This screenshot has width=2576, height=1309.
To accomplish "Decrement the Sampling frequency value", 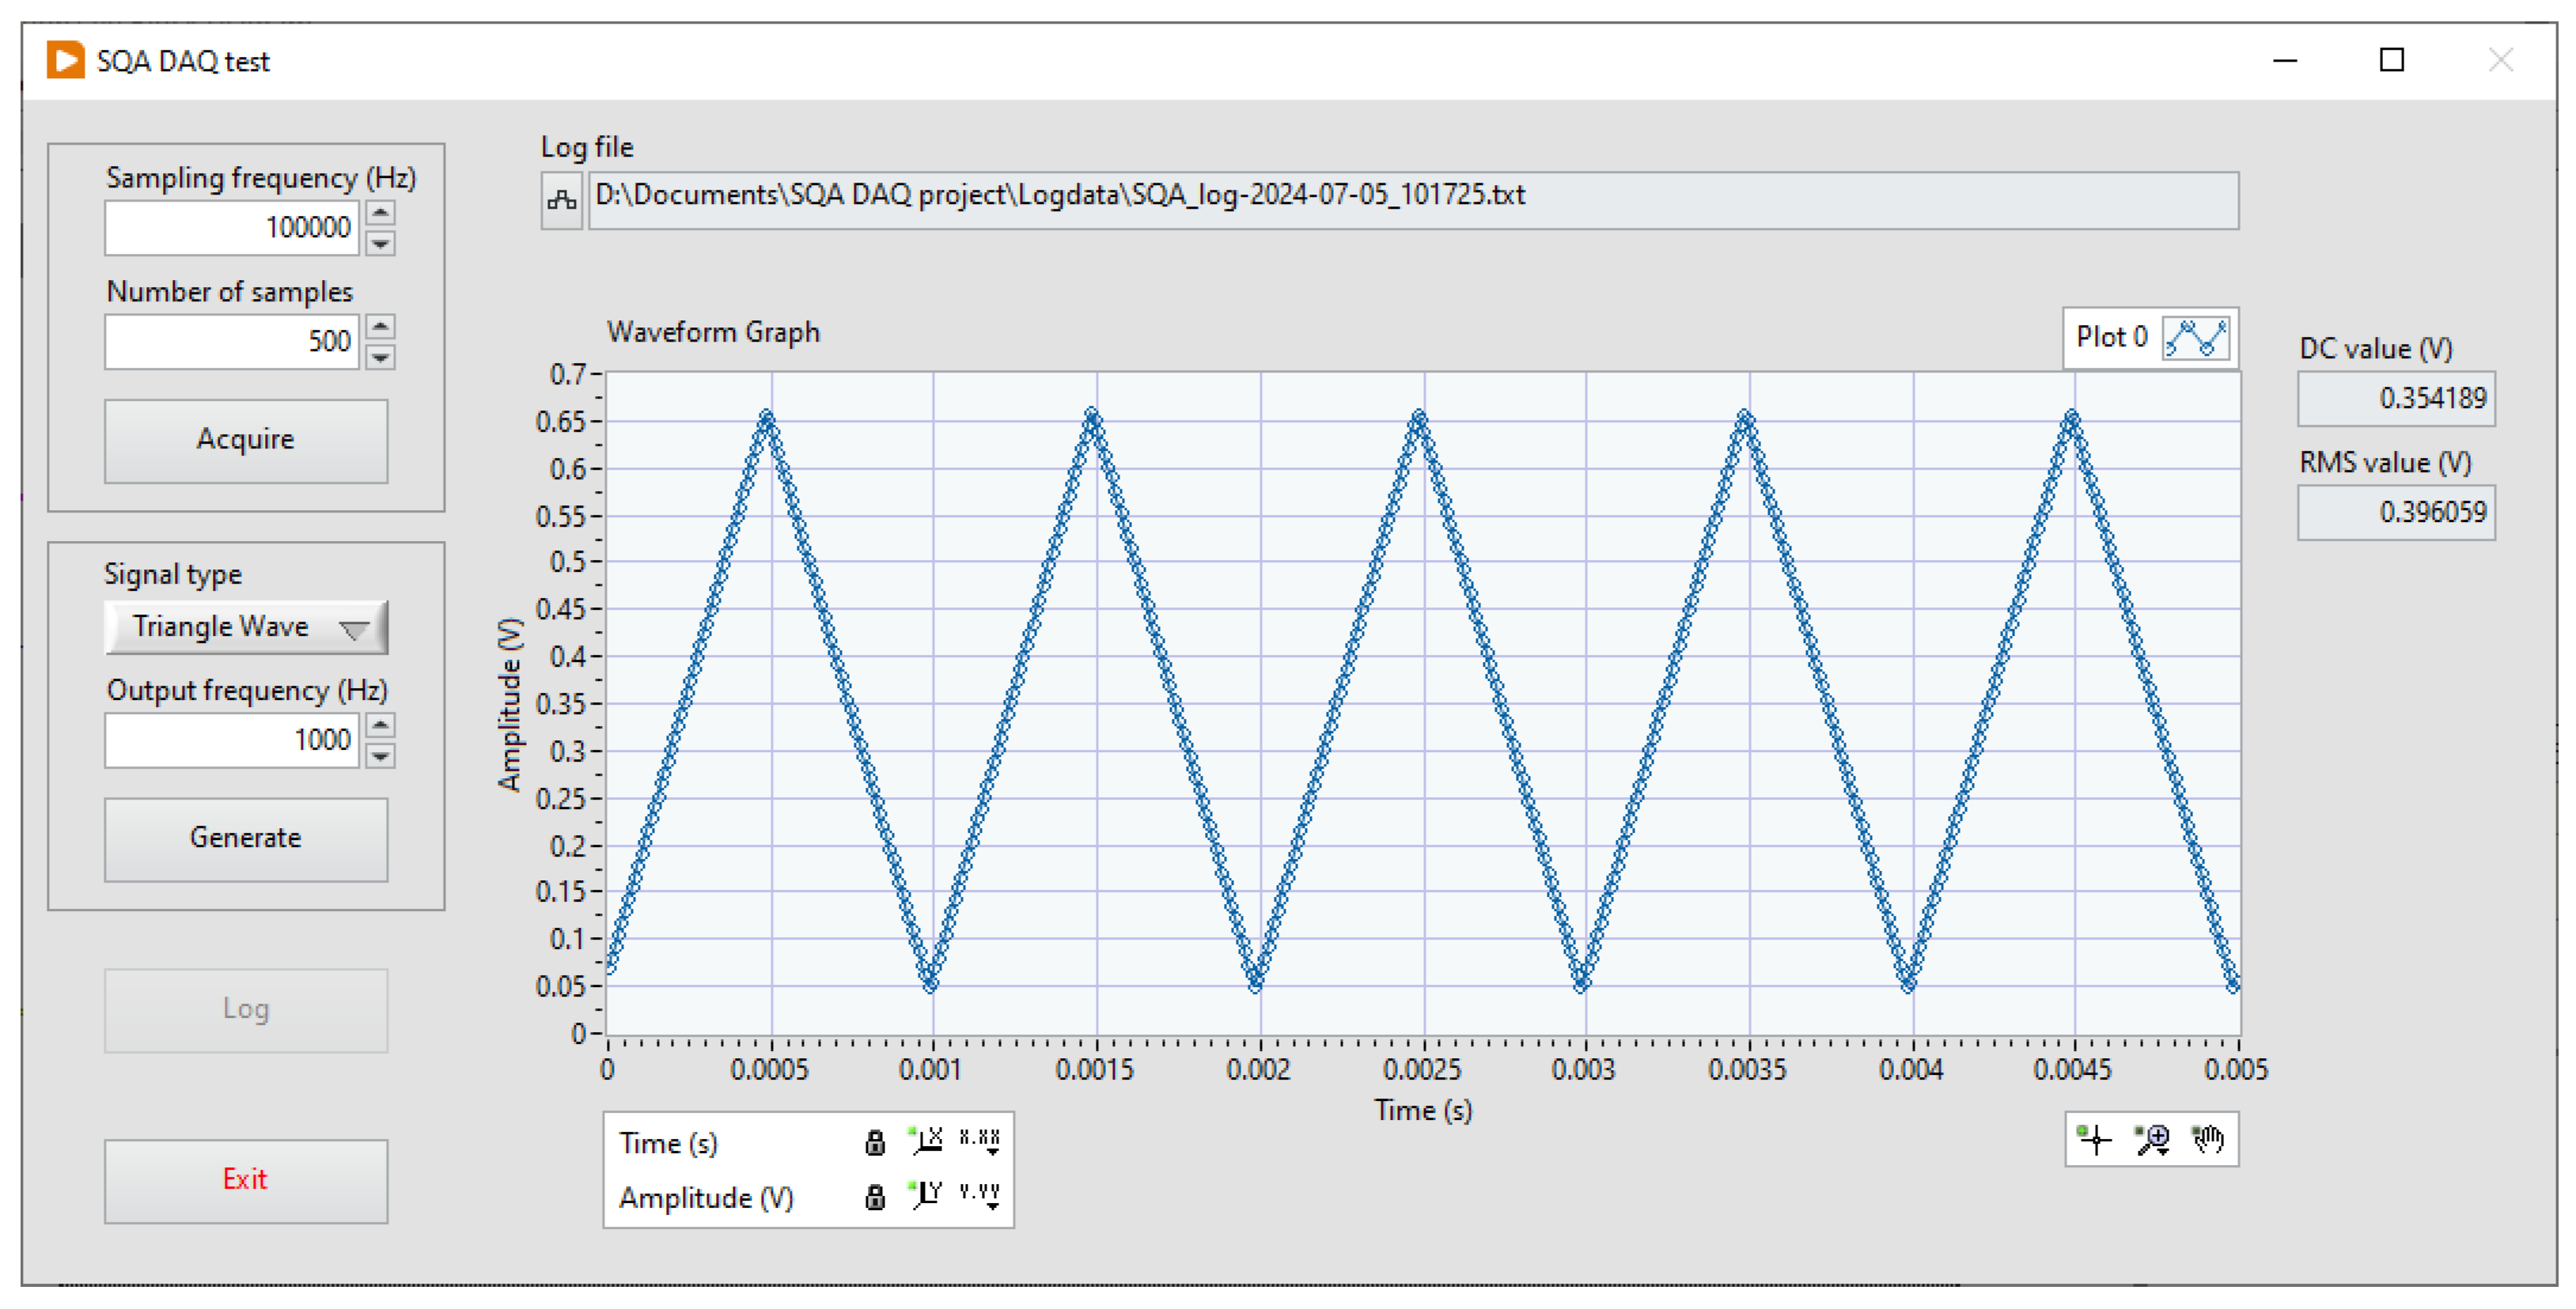I will click(x=380, y=243).
